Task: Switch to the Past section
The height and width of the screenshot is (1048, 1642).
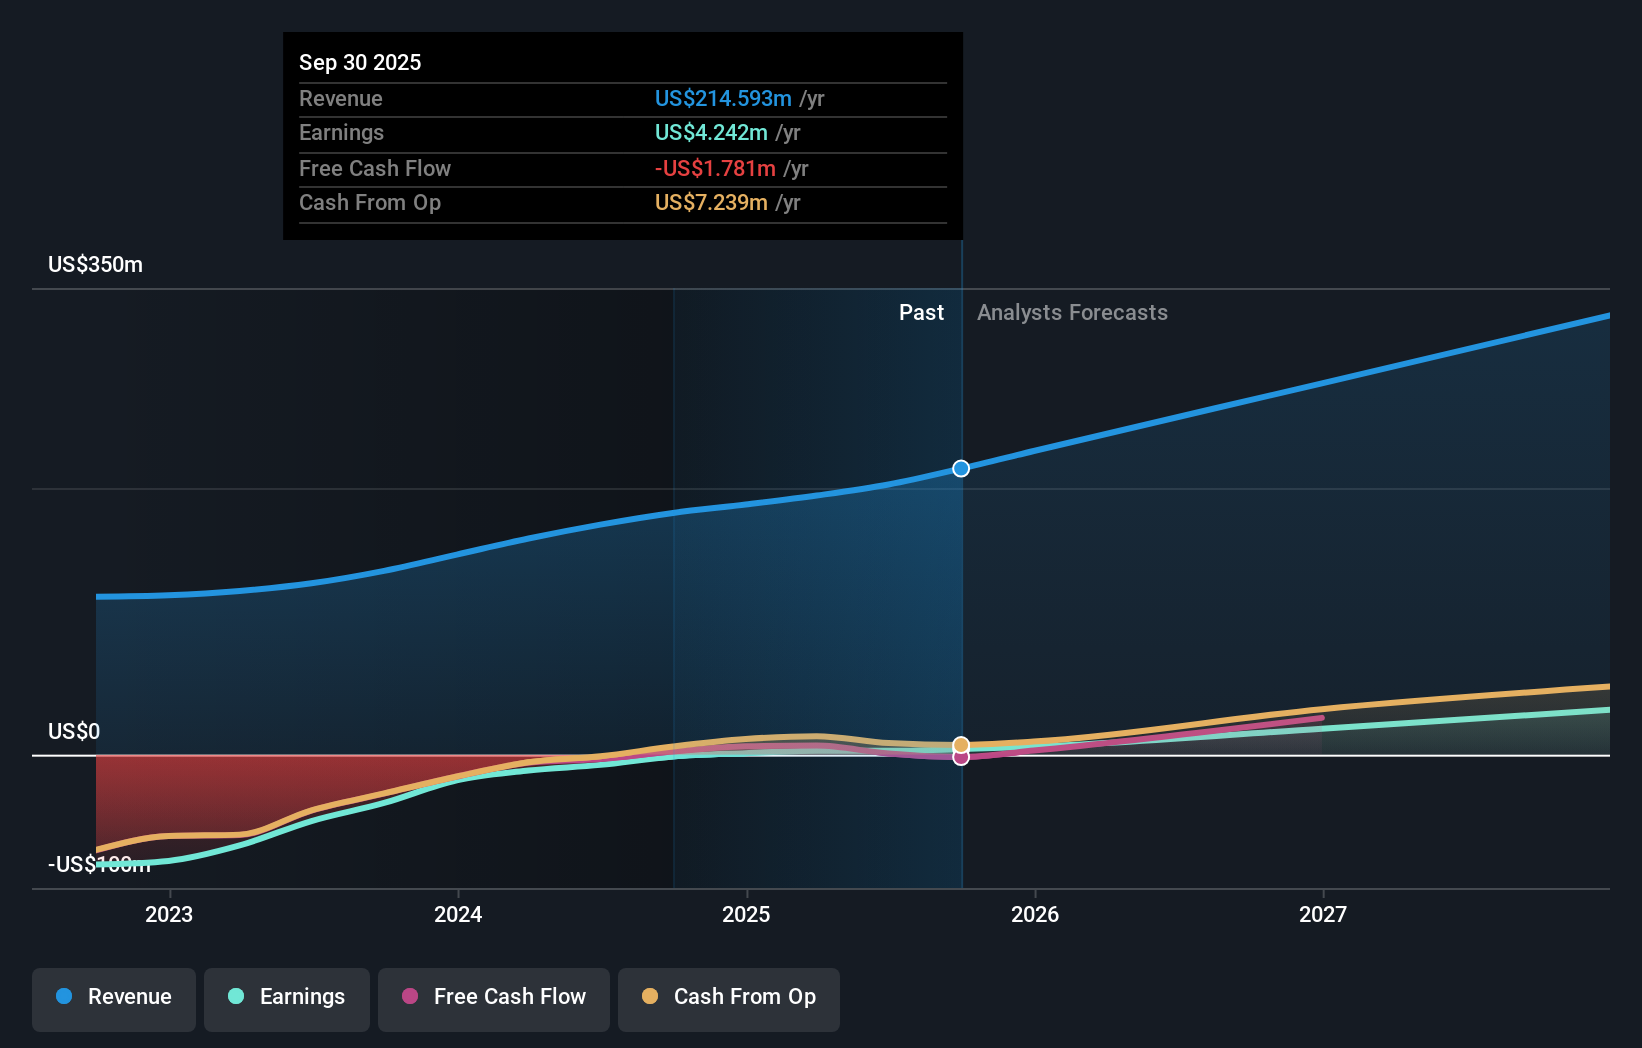Action: coord(921,312)
